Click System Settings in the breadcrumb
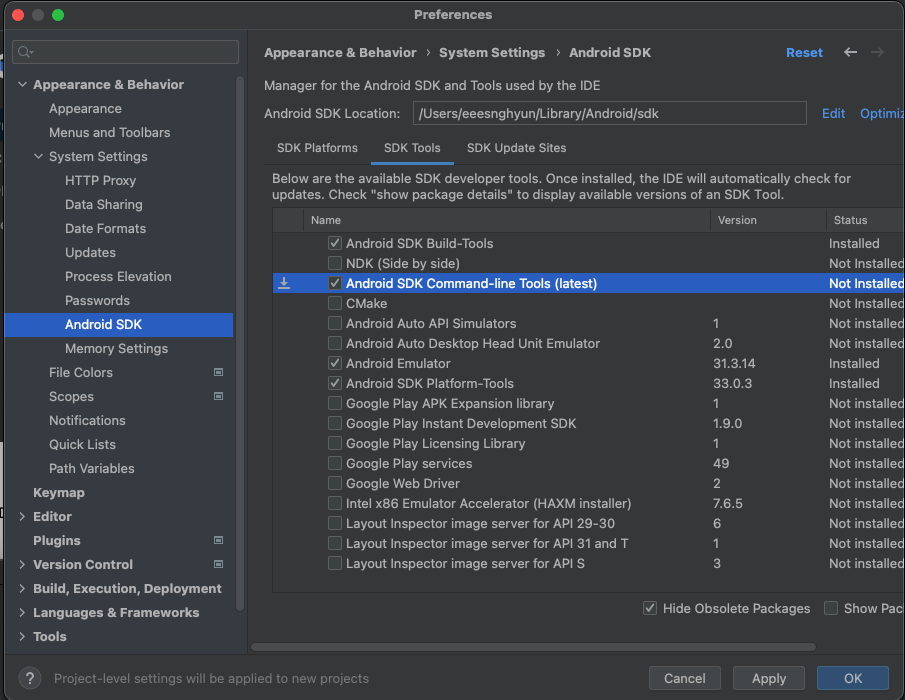This screenshot has height=700, width=905. click(x=492, y=53)
